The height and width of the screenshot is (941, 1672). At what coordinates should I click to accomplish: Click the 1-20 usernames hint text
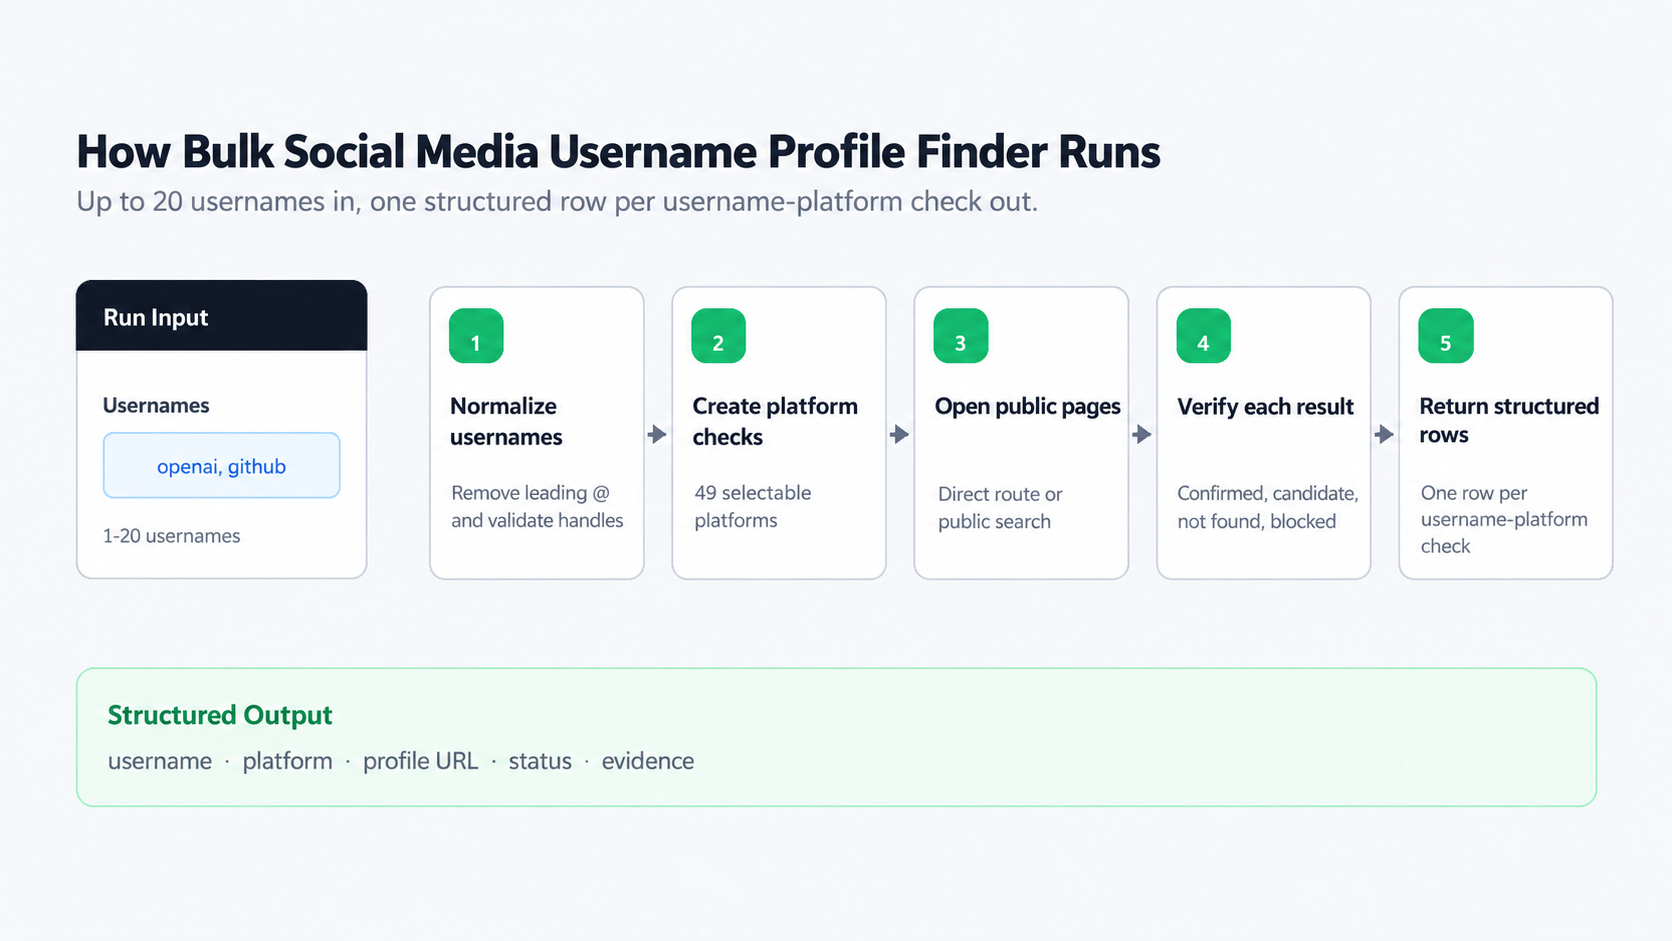tap(171, 536)
